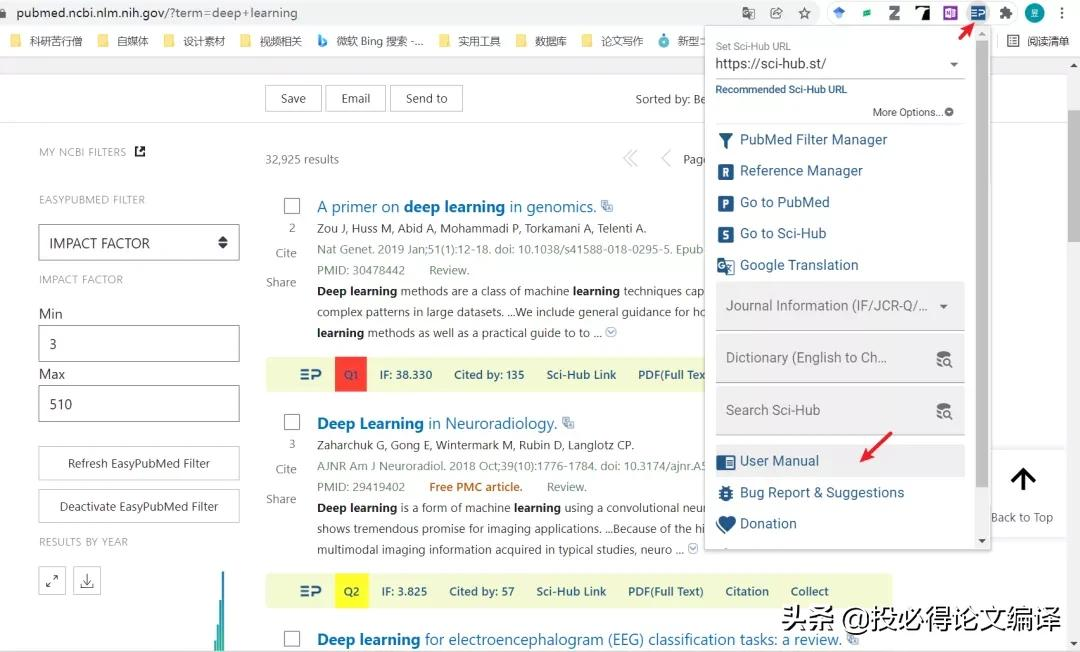
Task: Click PDF(Full Text) in the Q2 bar
Action: [665, 591]
